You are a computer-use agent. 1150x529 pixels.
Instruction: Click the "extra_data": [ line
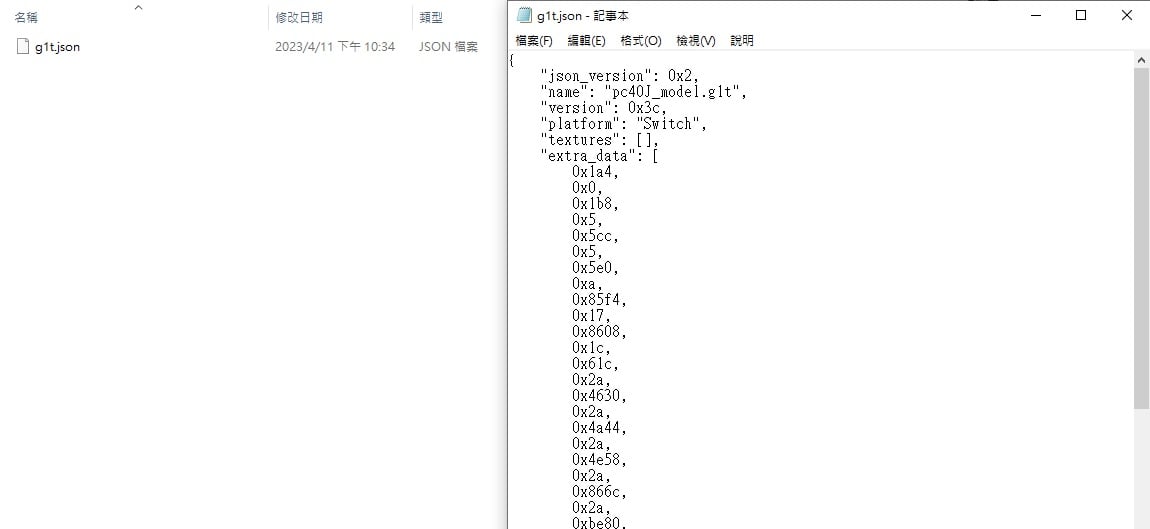[x=600, y=156]
